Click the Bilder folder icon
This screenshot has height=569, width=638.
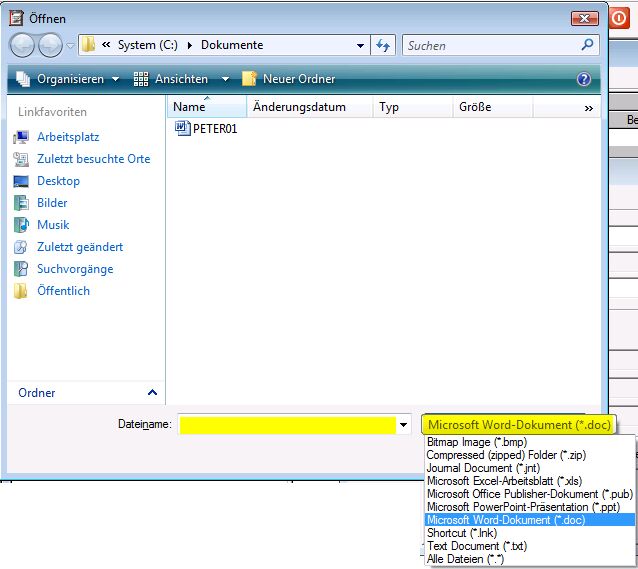point(21,203)
